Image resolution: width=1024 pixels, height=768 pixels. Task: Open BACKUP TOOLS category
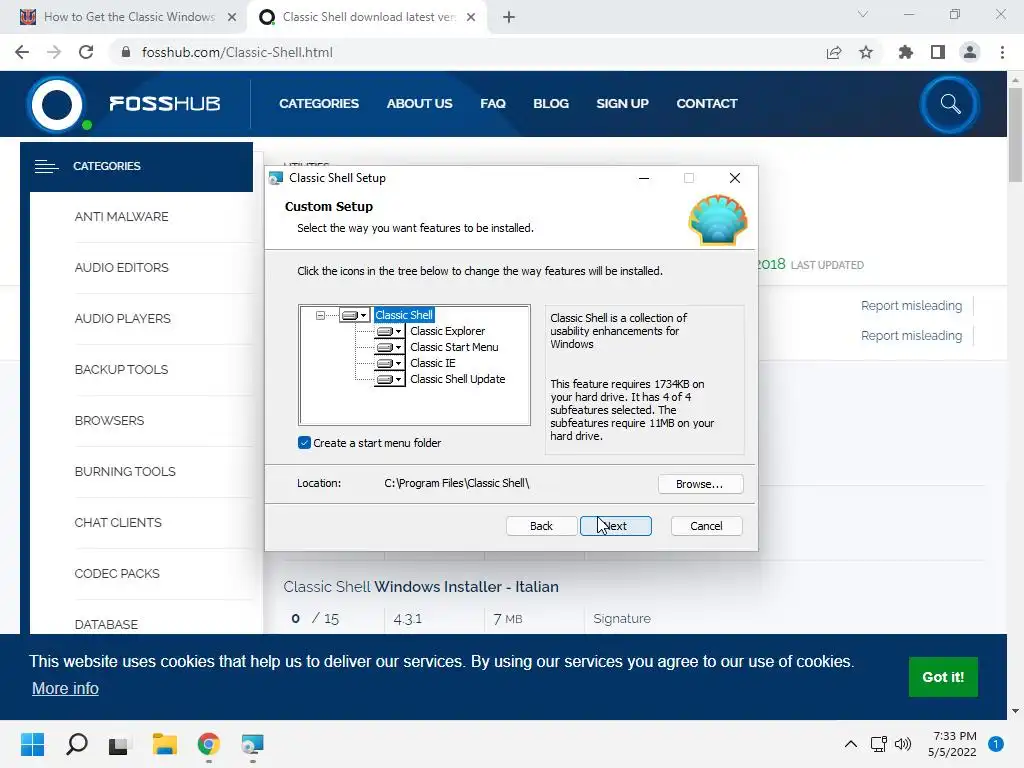pyautogui.click(x=121, y=370)
